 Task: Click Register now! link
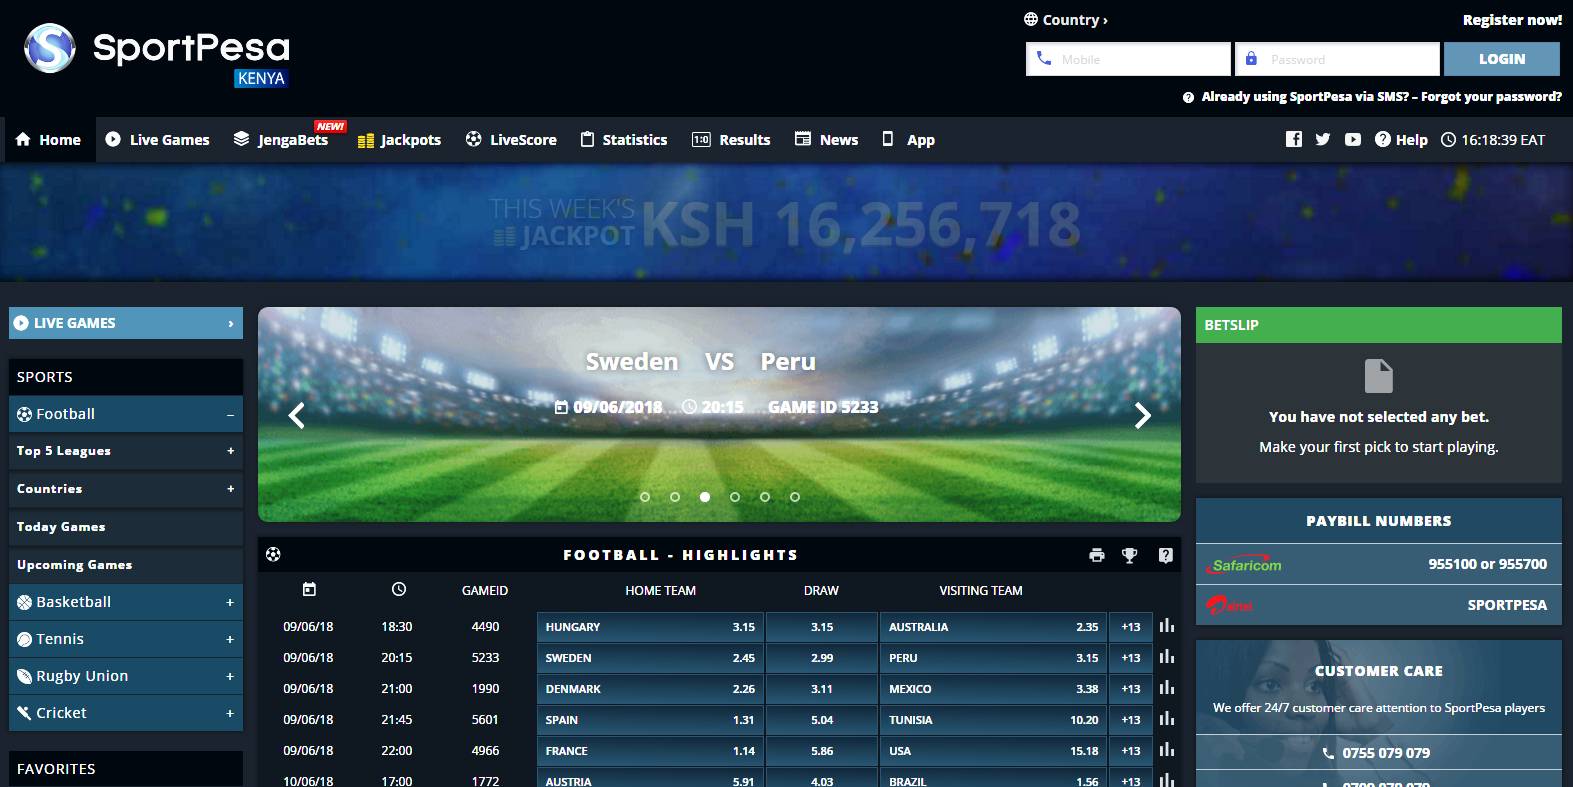point(1512,20)
